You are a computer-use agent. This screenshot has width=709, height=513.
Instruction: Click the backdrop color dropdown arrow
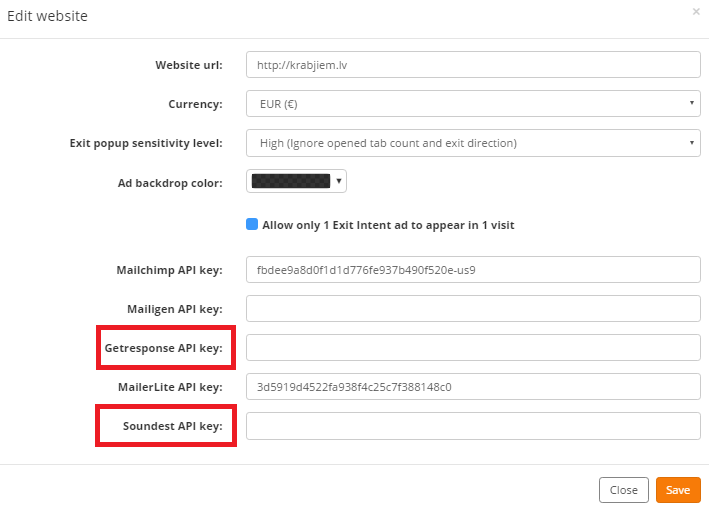(339, 181)
